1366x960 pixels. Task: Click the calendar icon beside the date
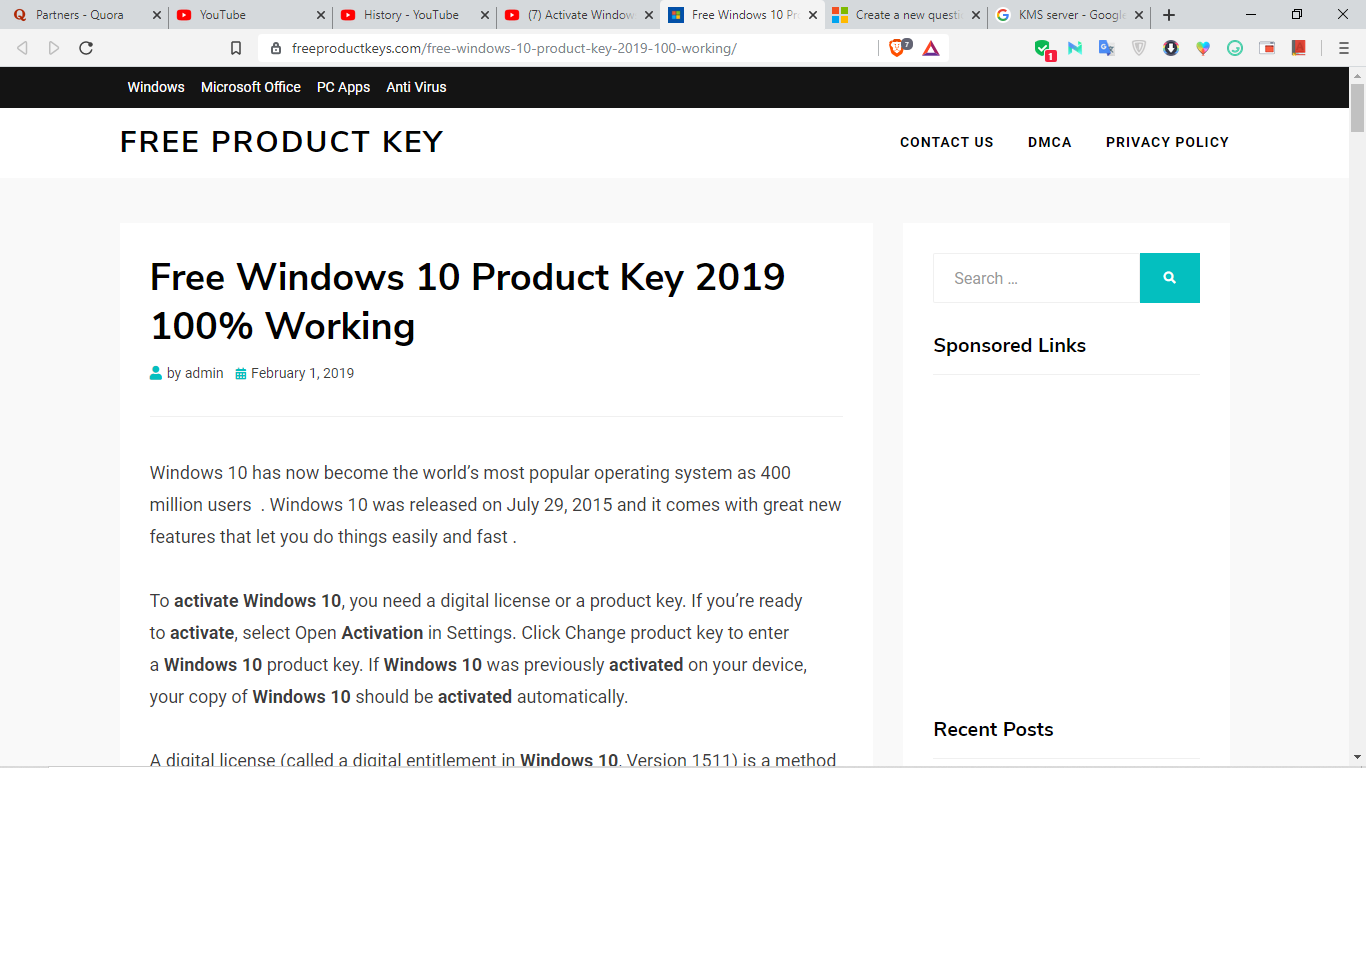pos(241,374)
